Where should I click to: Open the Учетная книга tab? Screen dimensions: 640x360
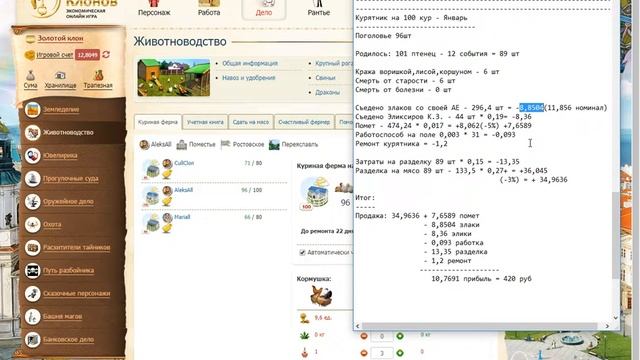[x=205, y=122]
